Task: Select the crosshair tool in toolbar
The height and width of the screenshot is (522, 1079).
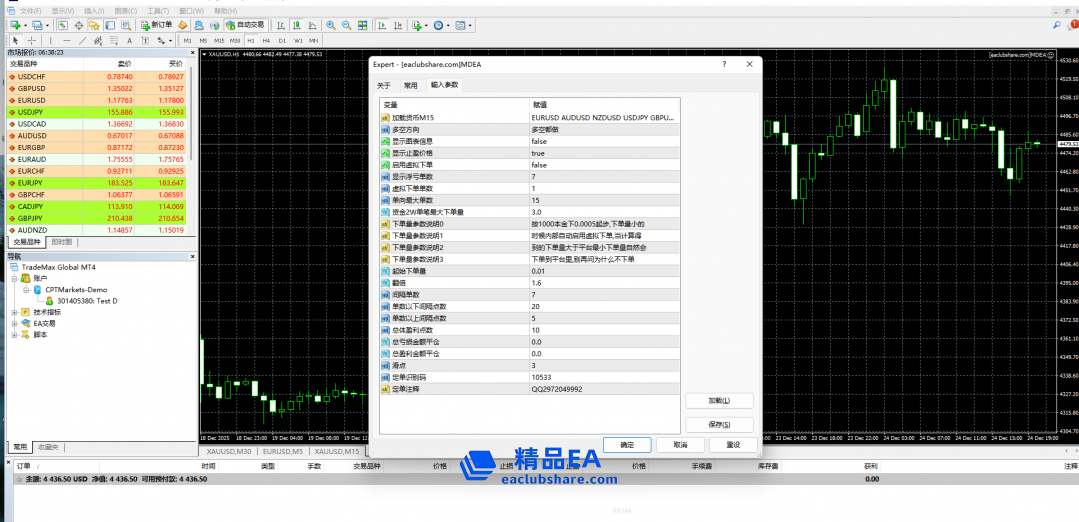Action: (31, 40)
